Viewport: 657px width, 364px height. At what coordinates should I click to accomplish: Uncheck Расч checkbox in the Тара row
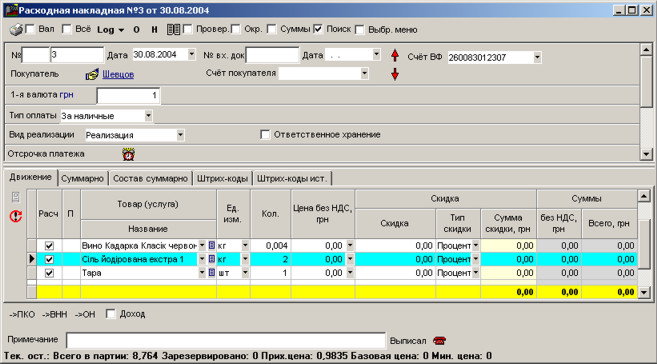click(49, 273)
